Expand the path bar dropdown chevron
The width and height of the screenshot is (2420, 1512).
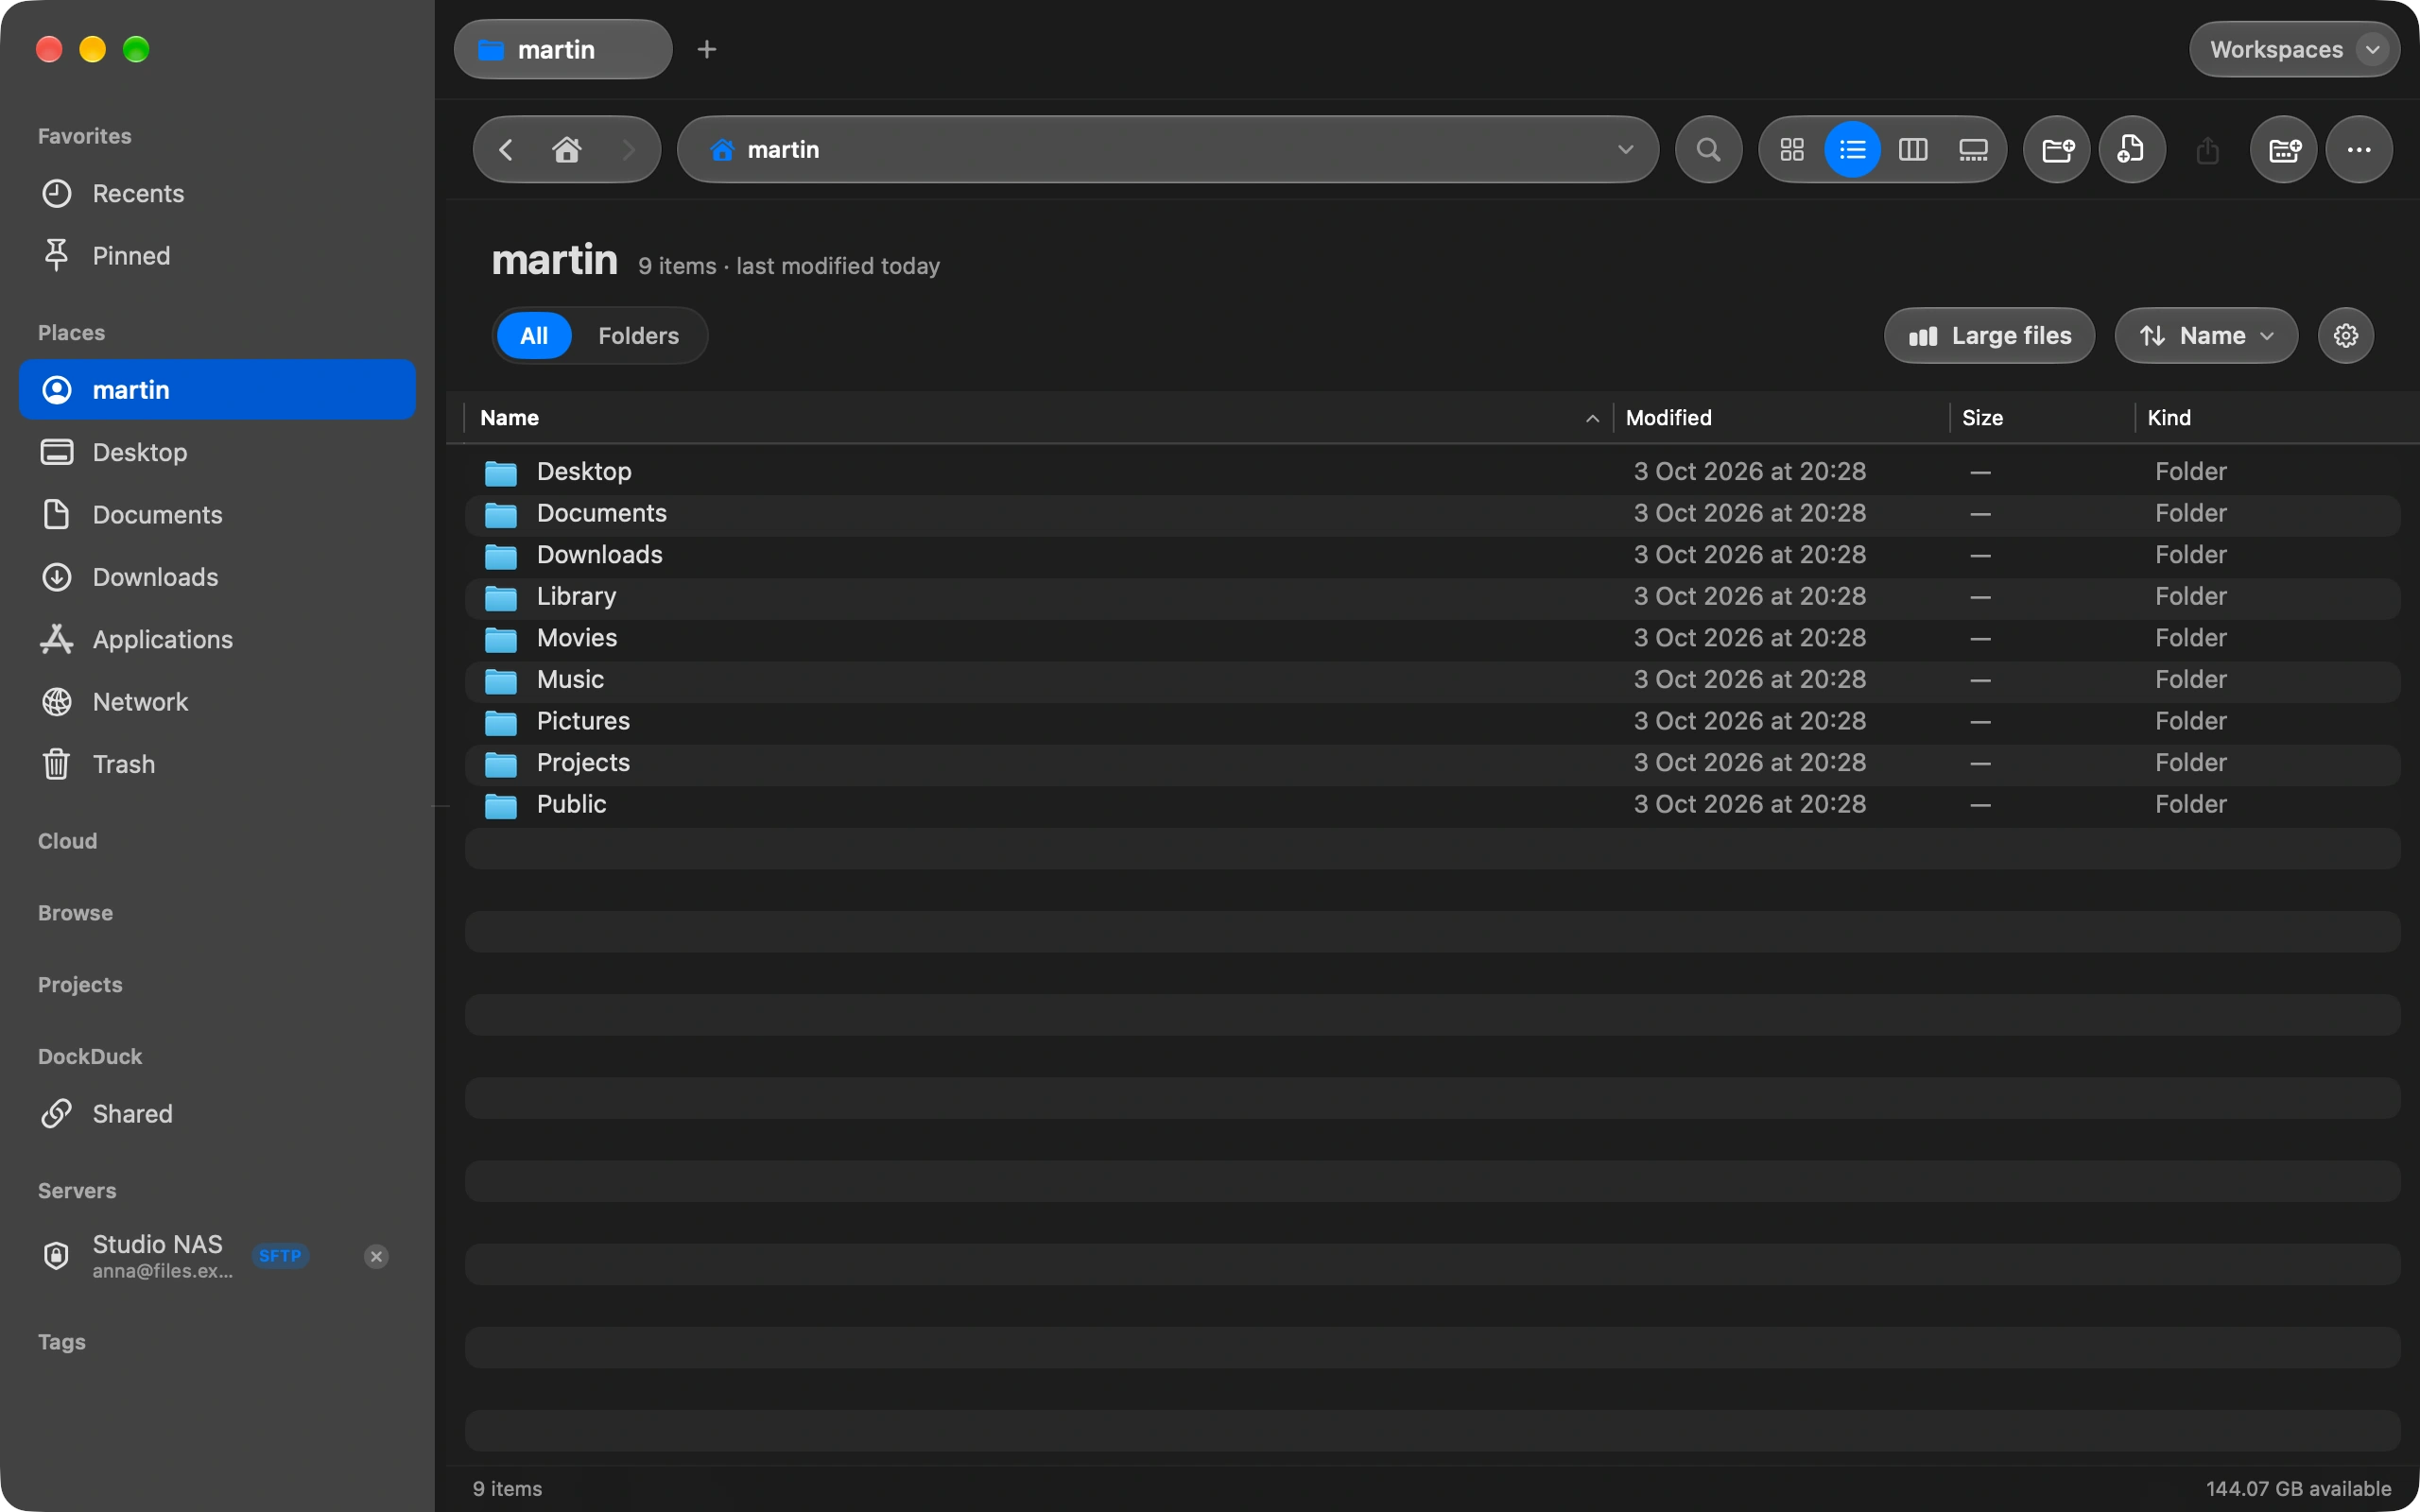point(1626,150)
